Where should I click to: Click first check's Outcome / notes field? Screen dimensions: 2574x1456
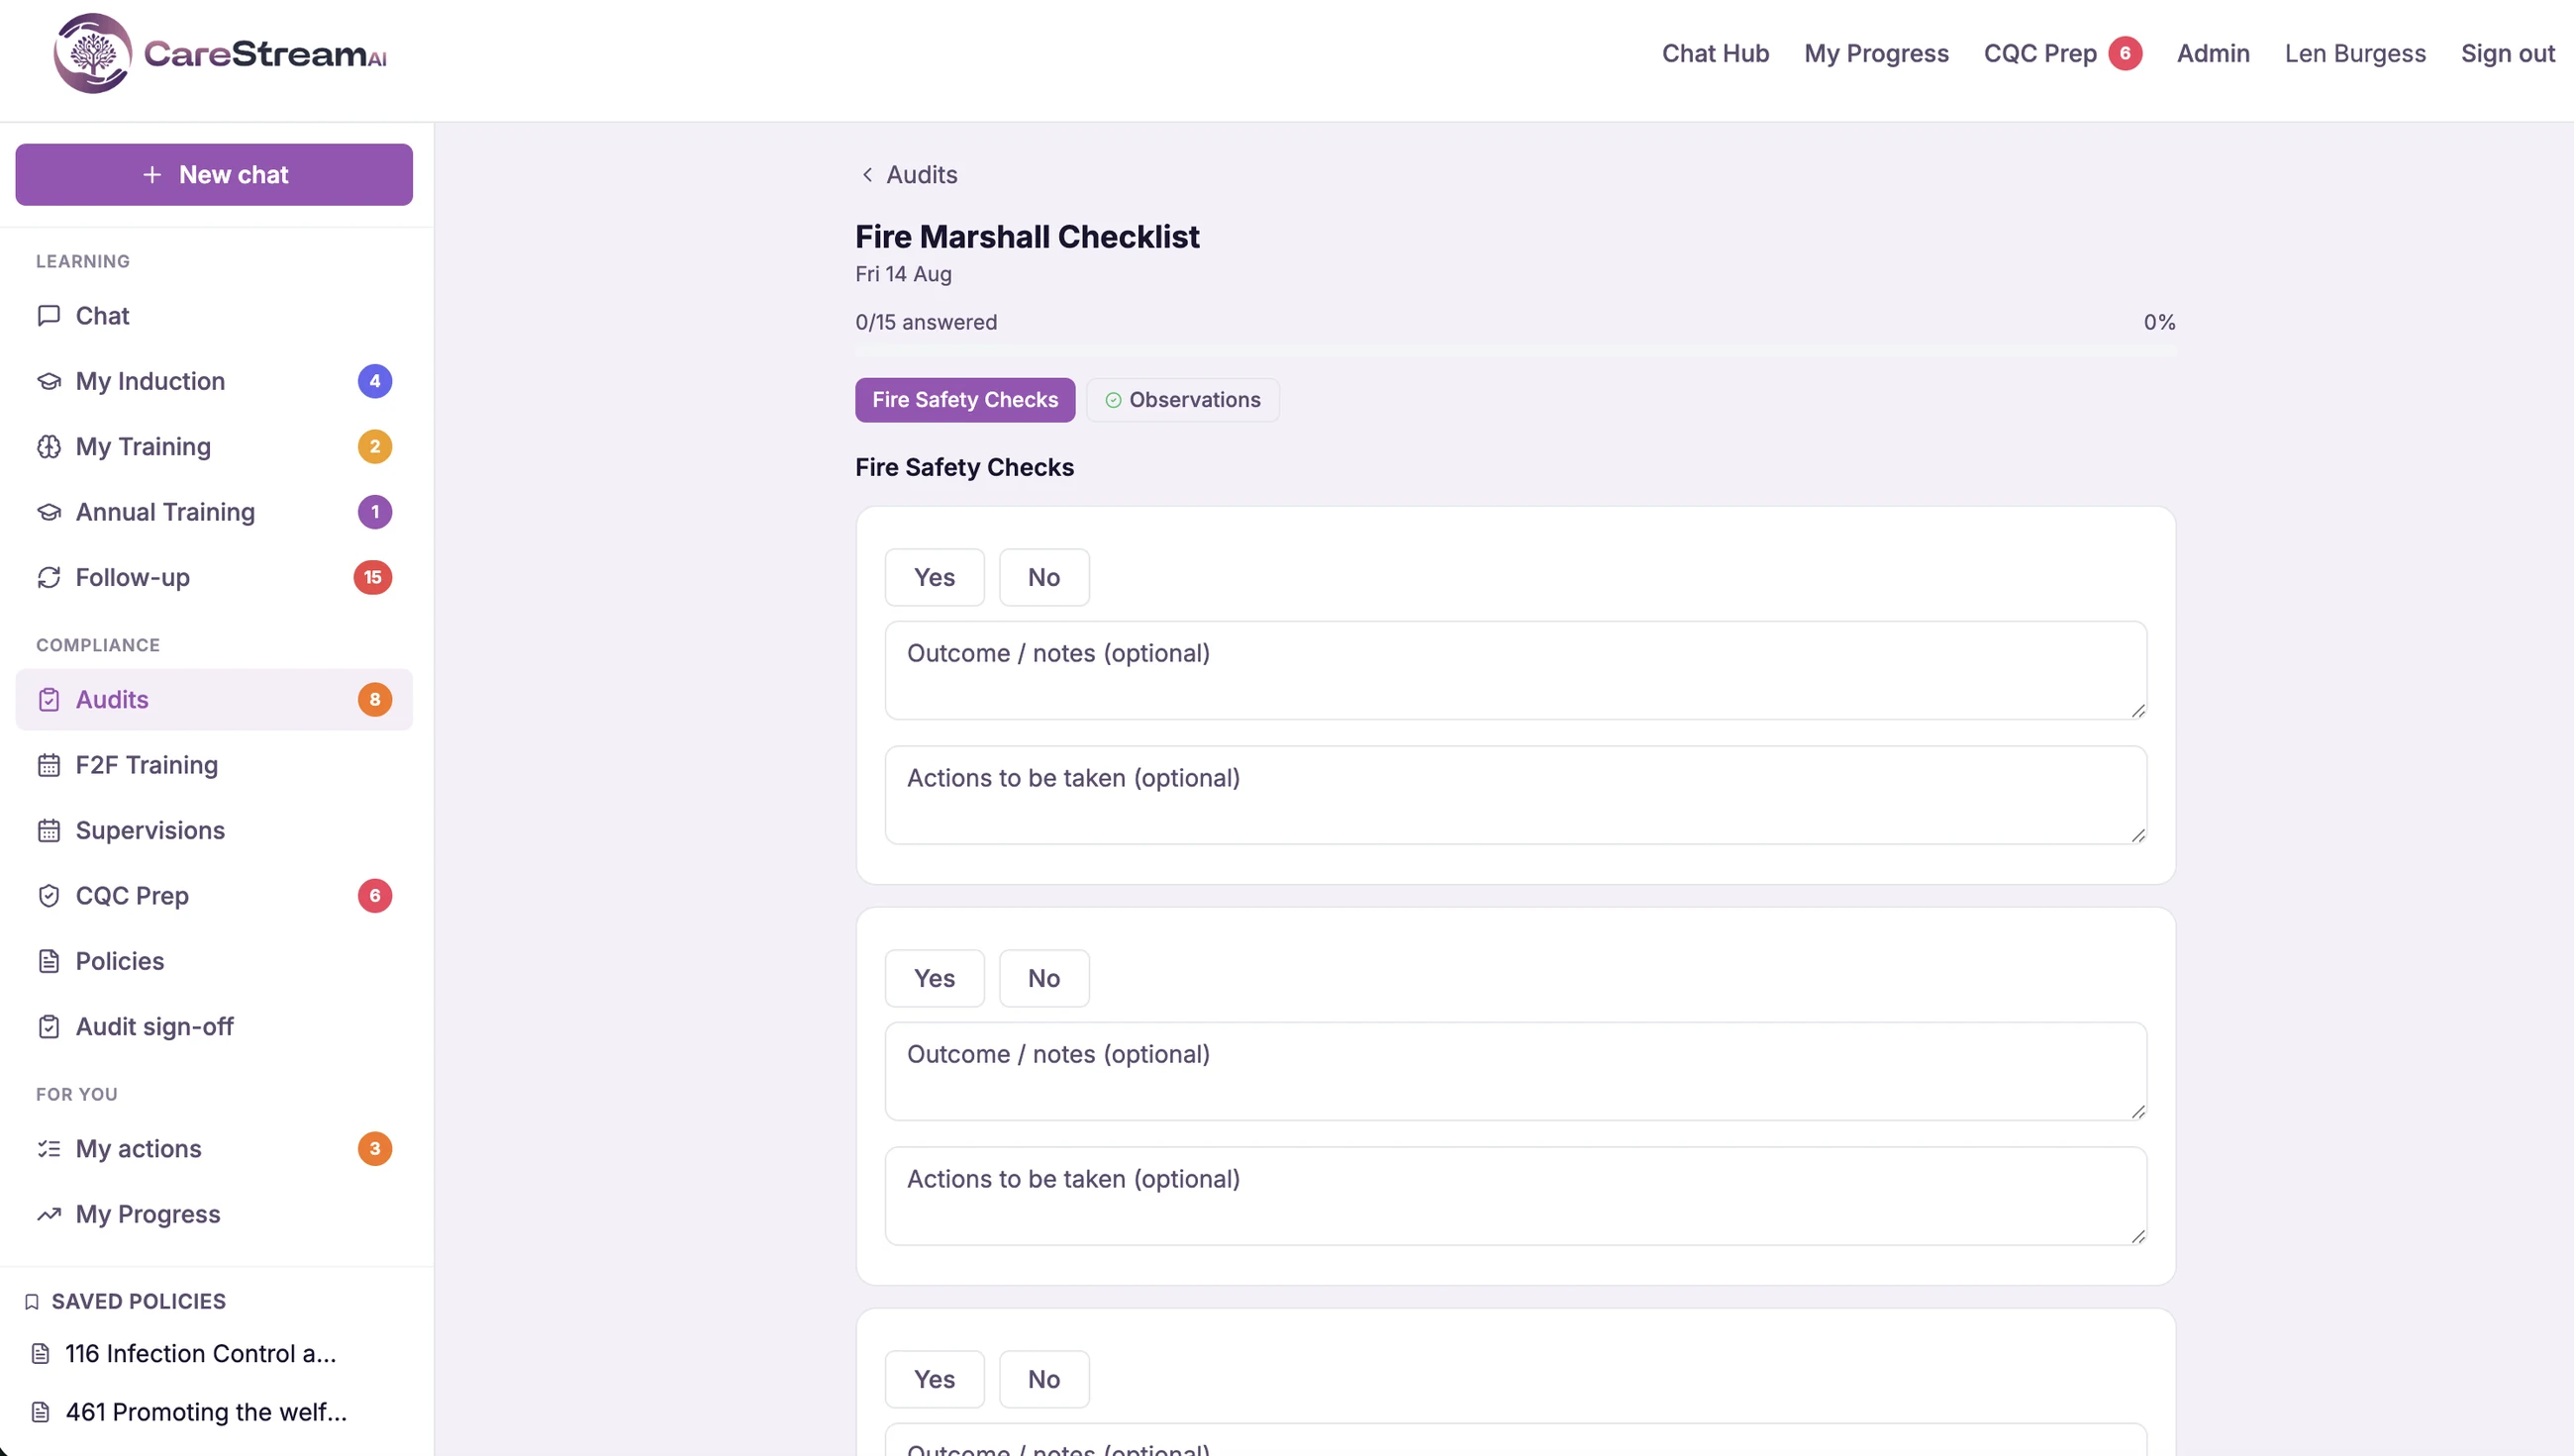coord(1516,670)
